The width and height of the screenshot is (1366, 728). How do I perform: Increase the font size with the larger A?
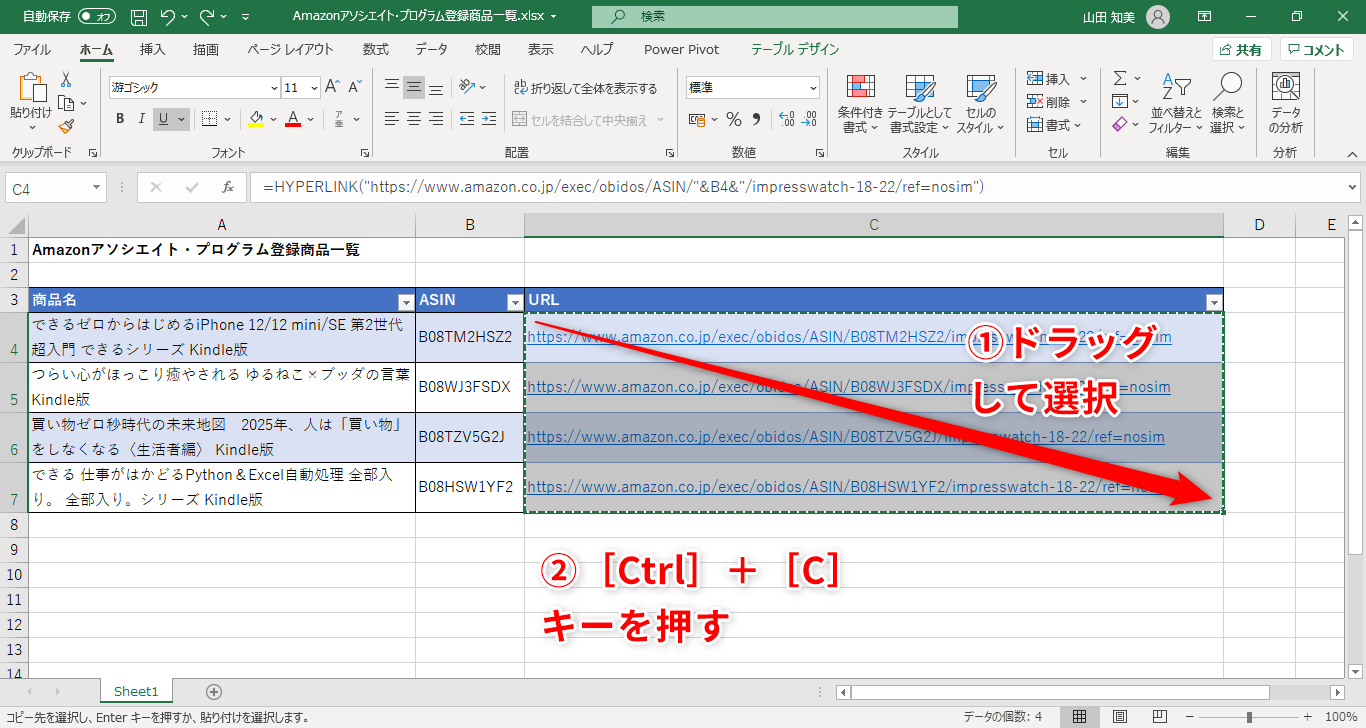(333, 87)
